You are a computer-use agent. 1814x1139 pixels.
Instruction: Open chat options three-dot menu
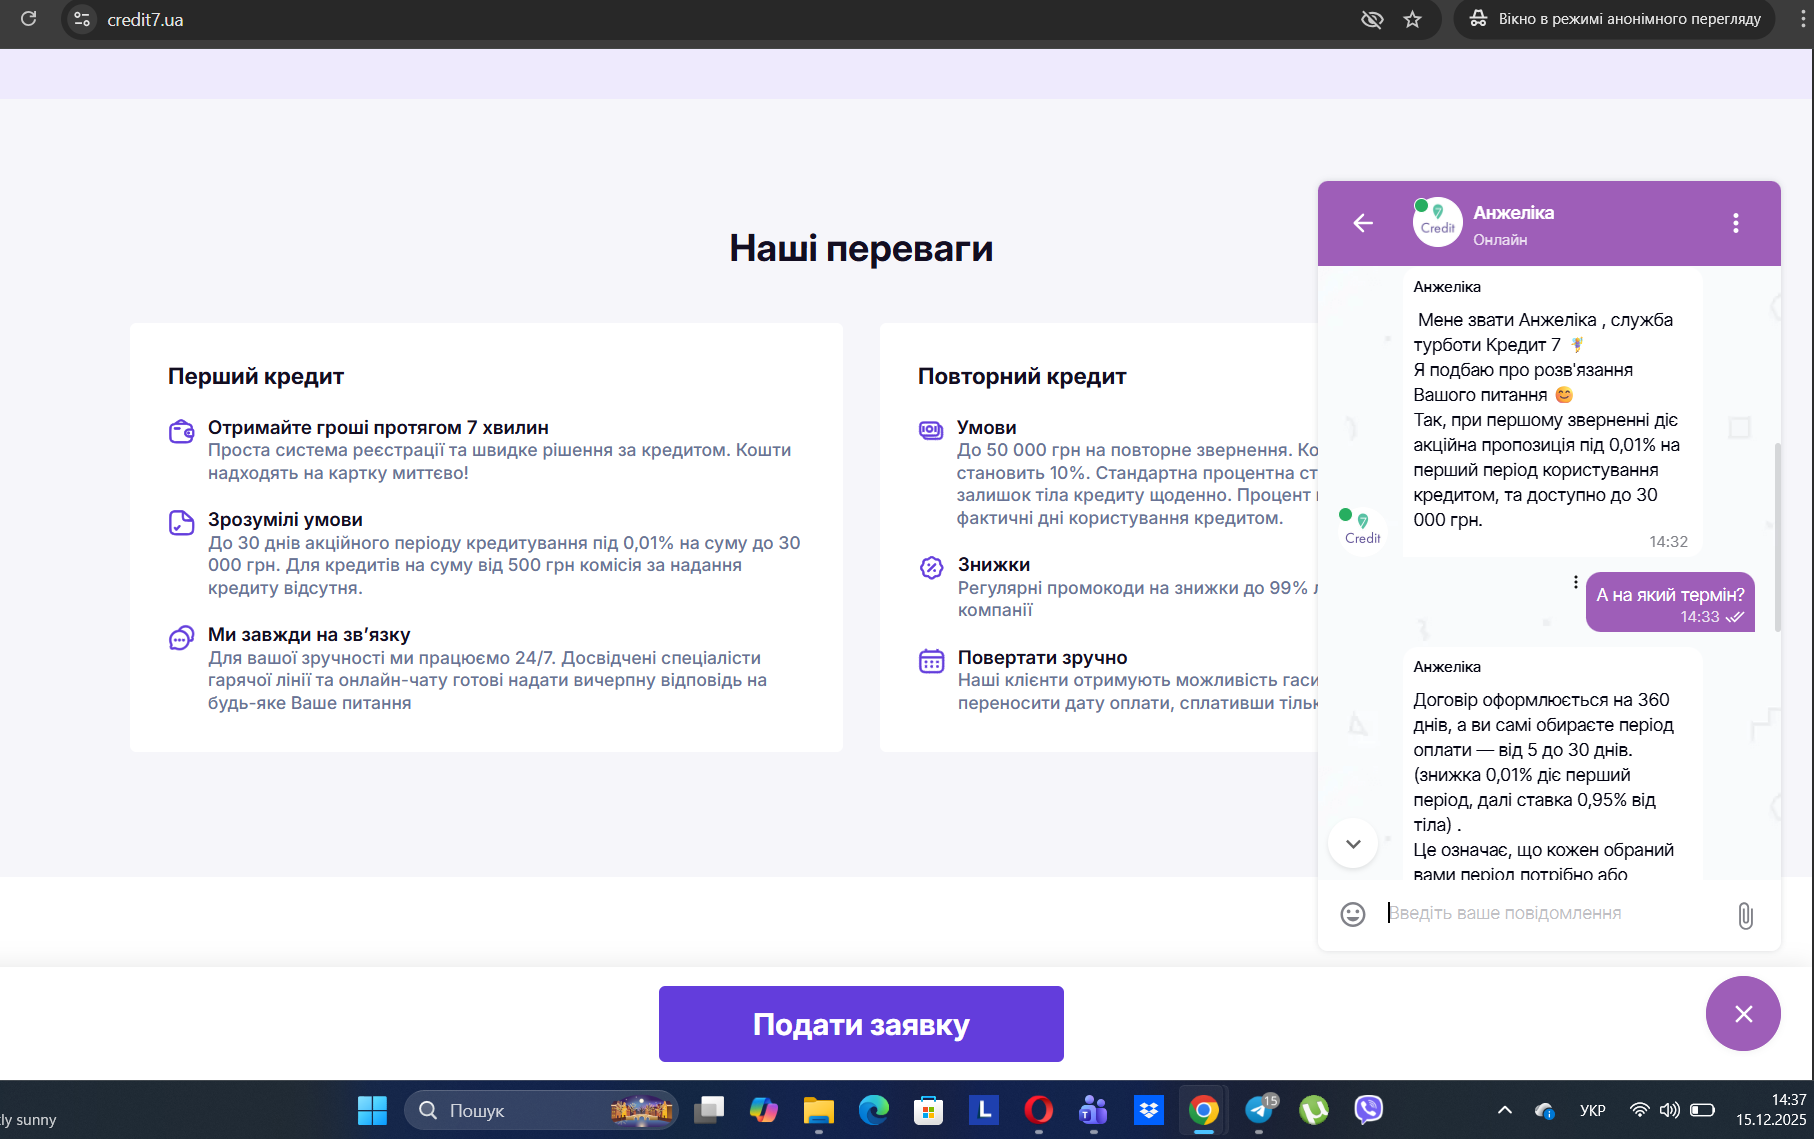click(1736, 223)
